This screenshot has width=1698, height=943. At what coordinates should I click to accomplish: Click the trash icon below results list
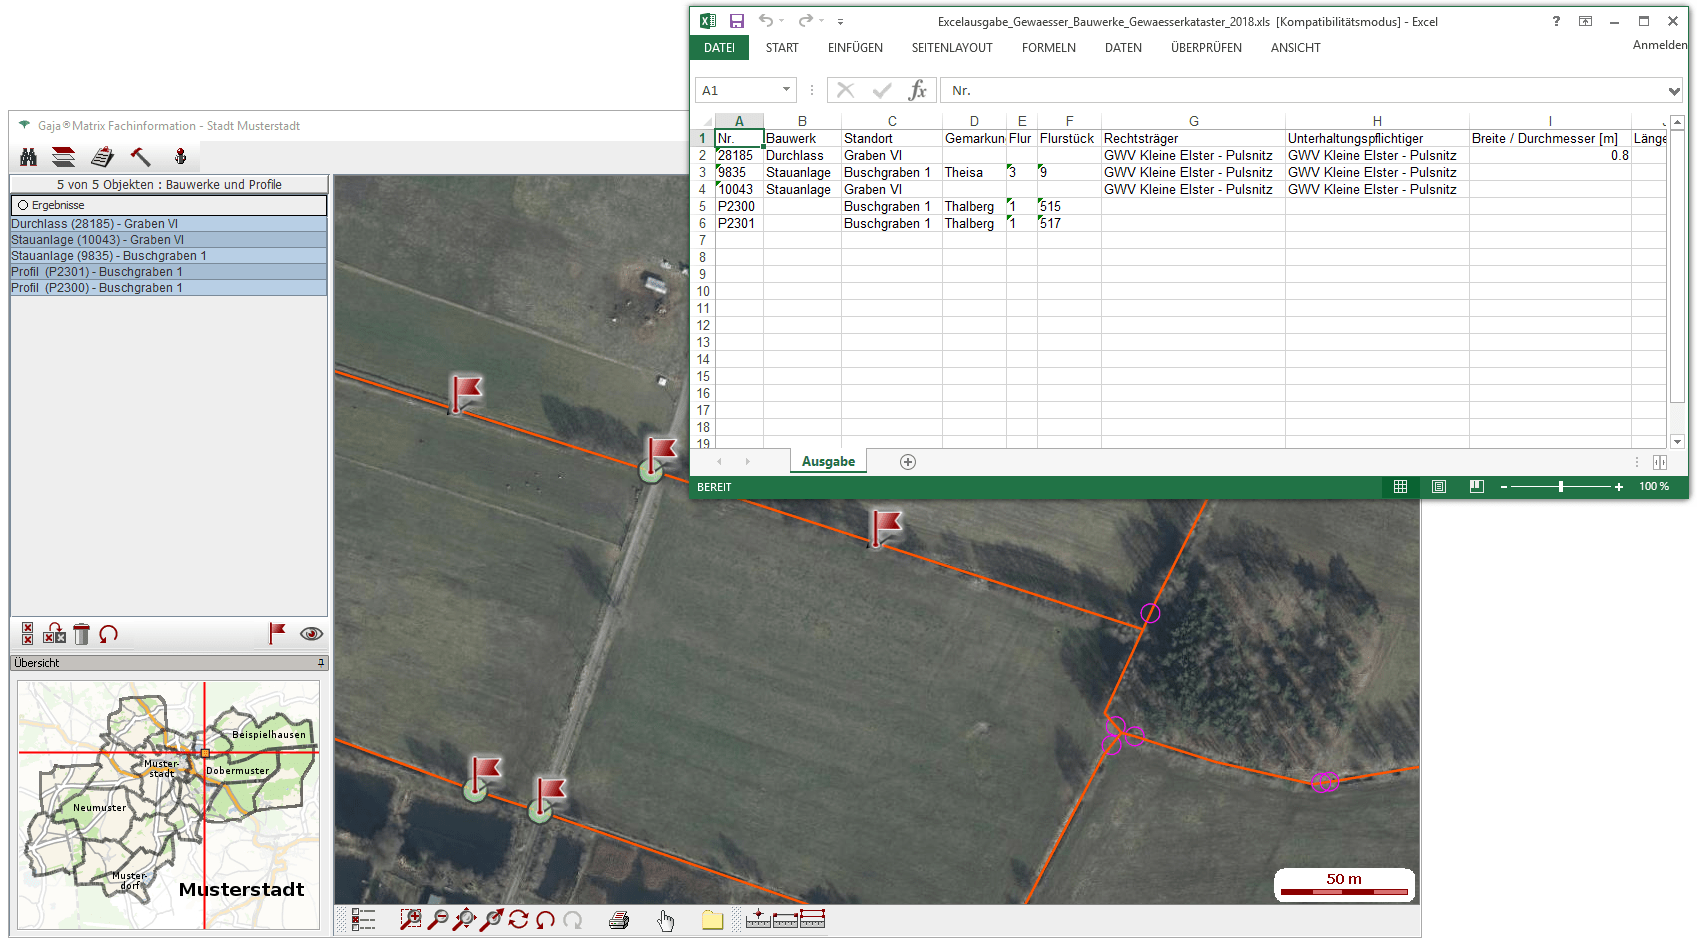[82, 634]
